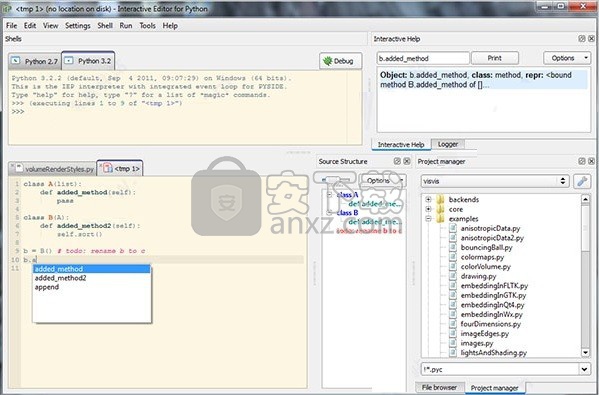Select embeddingInFLTK.py file

(494, 286)
